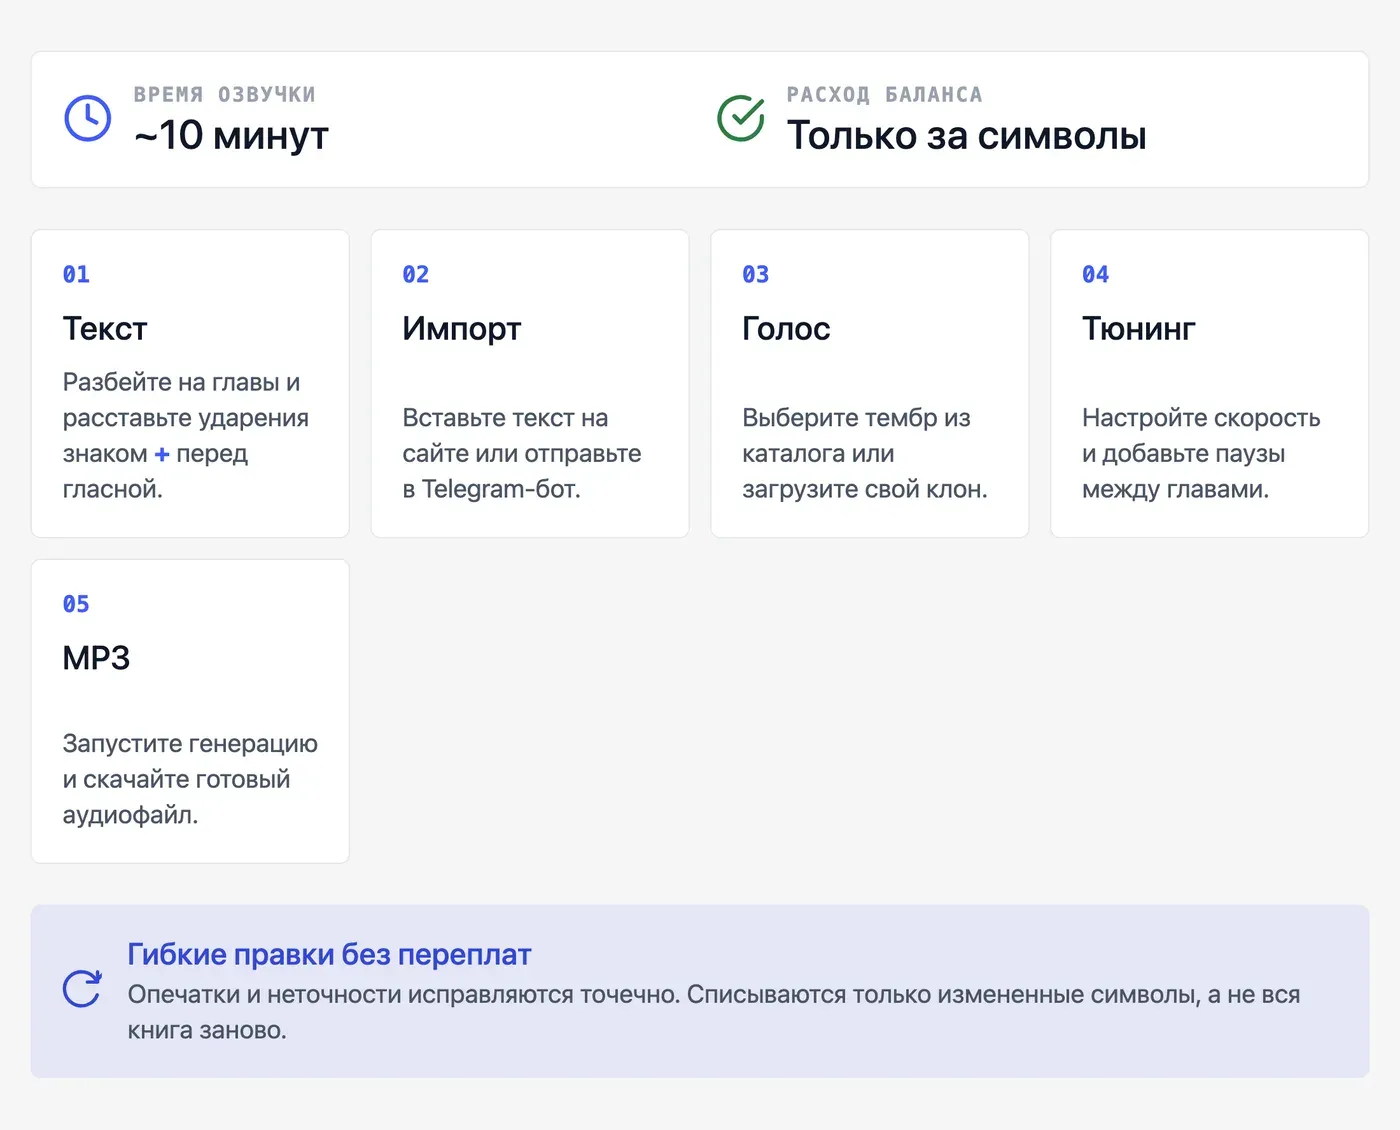Click the "Выберите тембр из каталога" description
Screen dimensions: 1400x1130
(x=865, y=454)
